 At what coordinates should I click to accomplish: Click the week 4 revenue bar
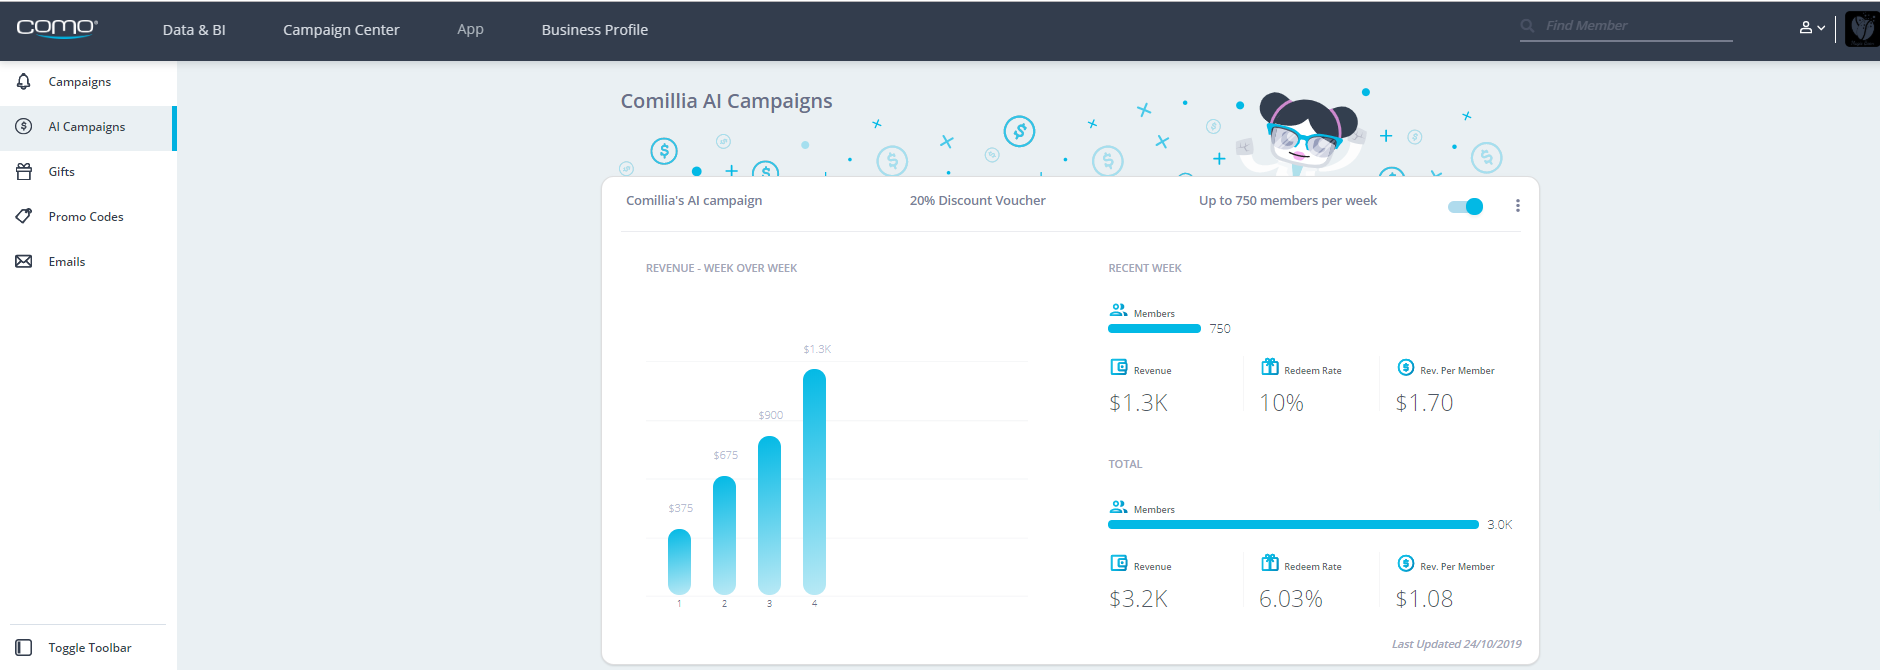814,483
